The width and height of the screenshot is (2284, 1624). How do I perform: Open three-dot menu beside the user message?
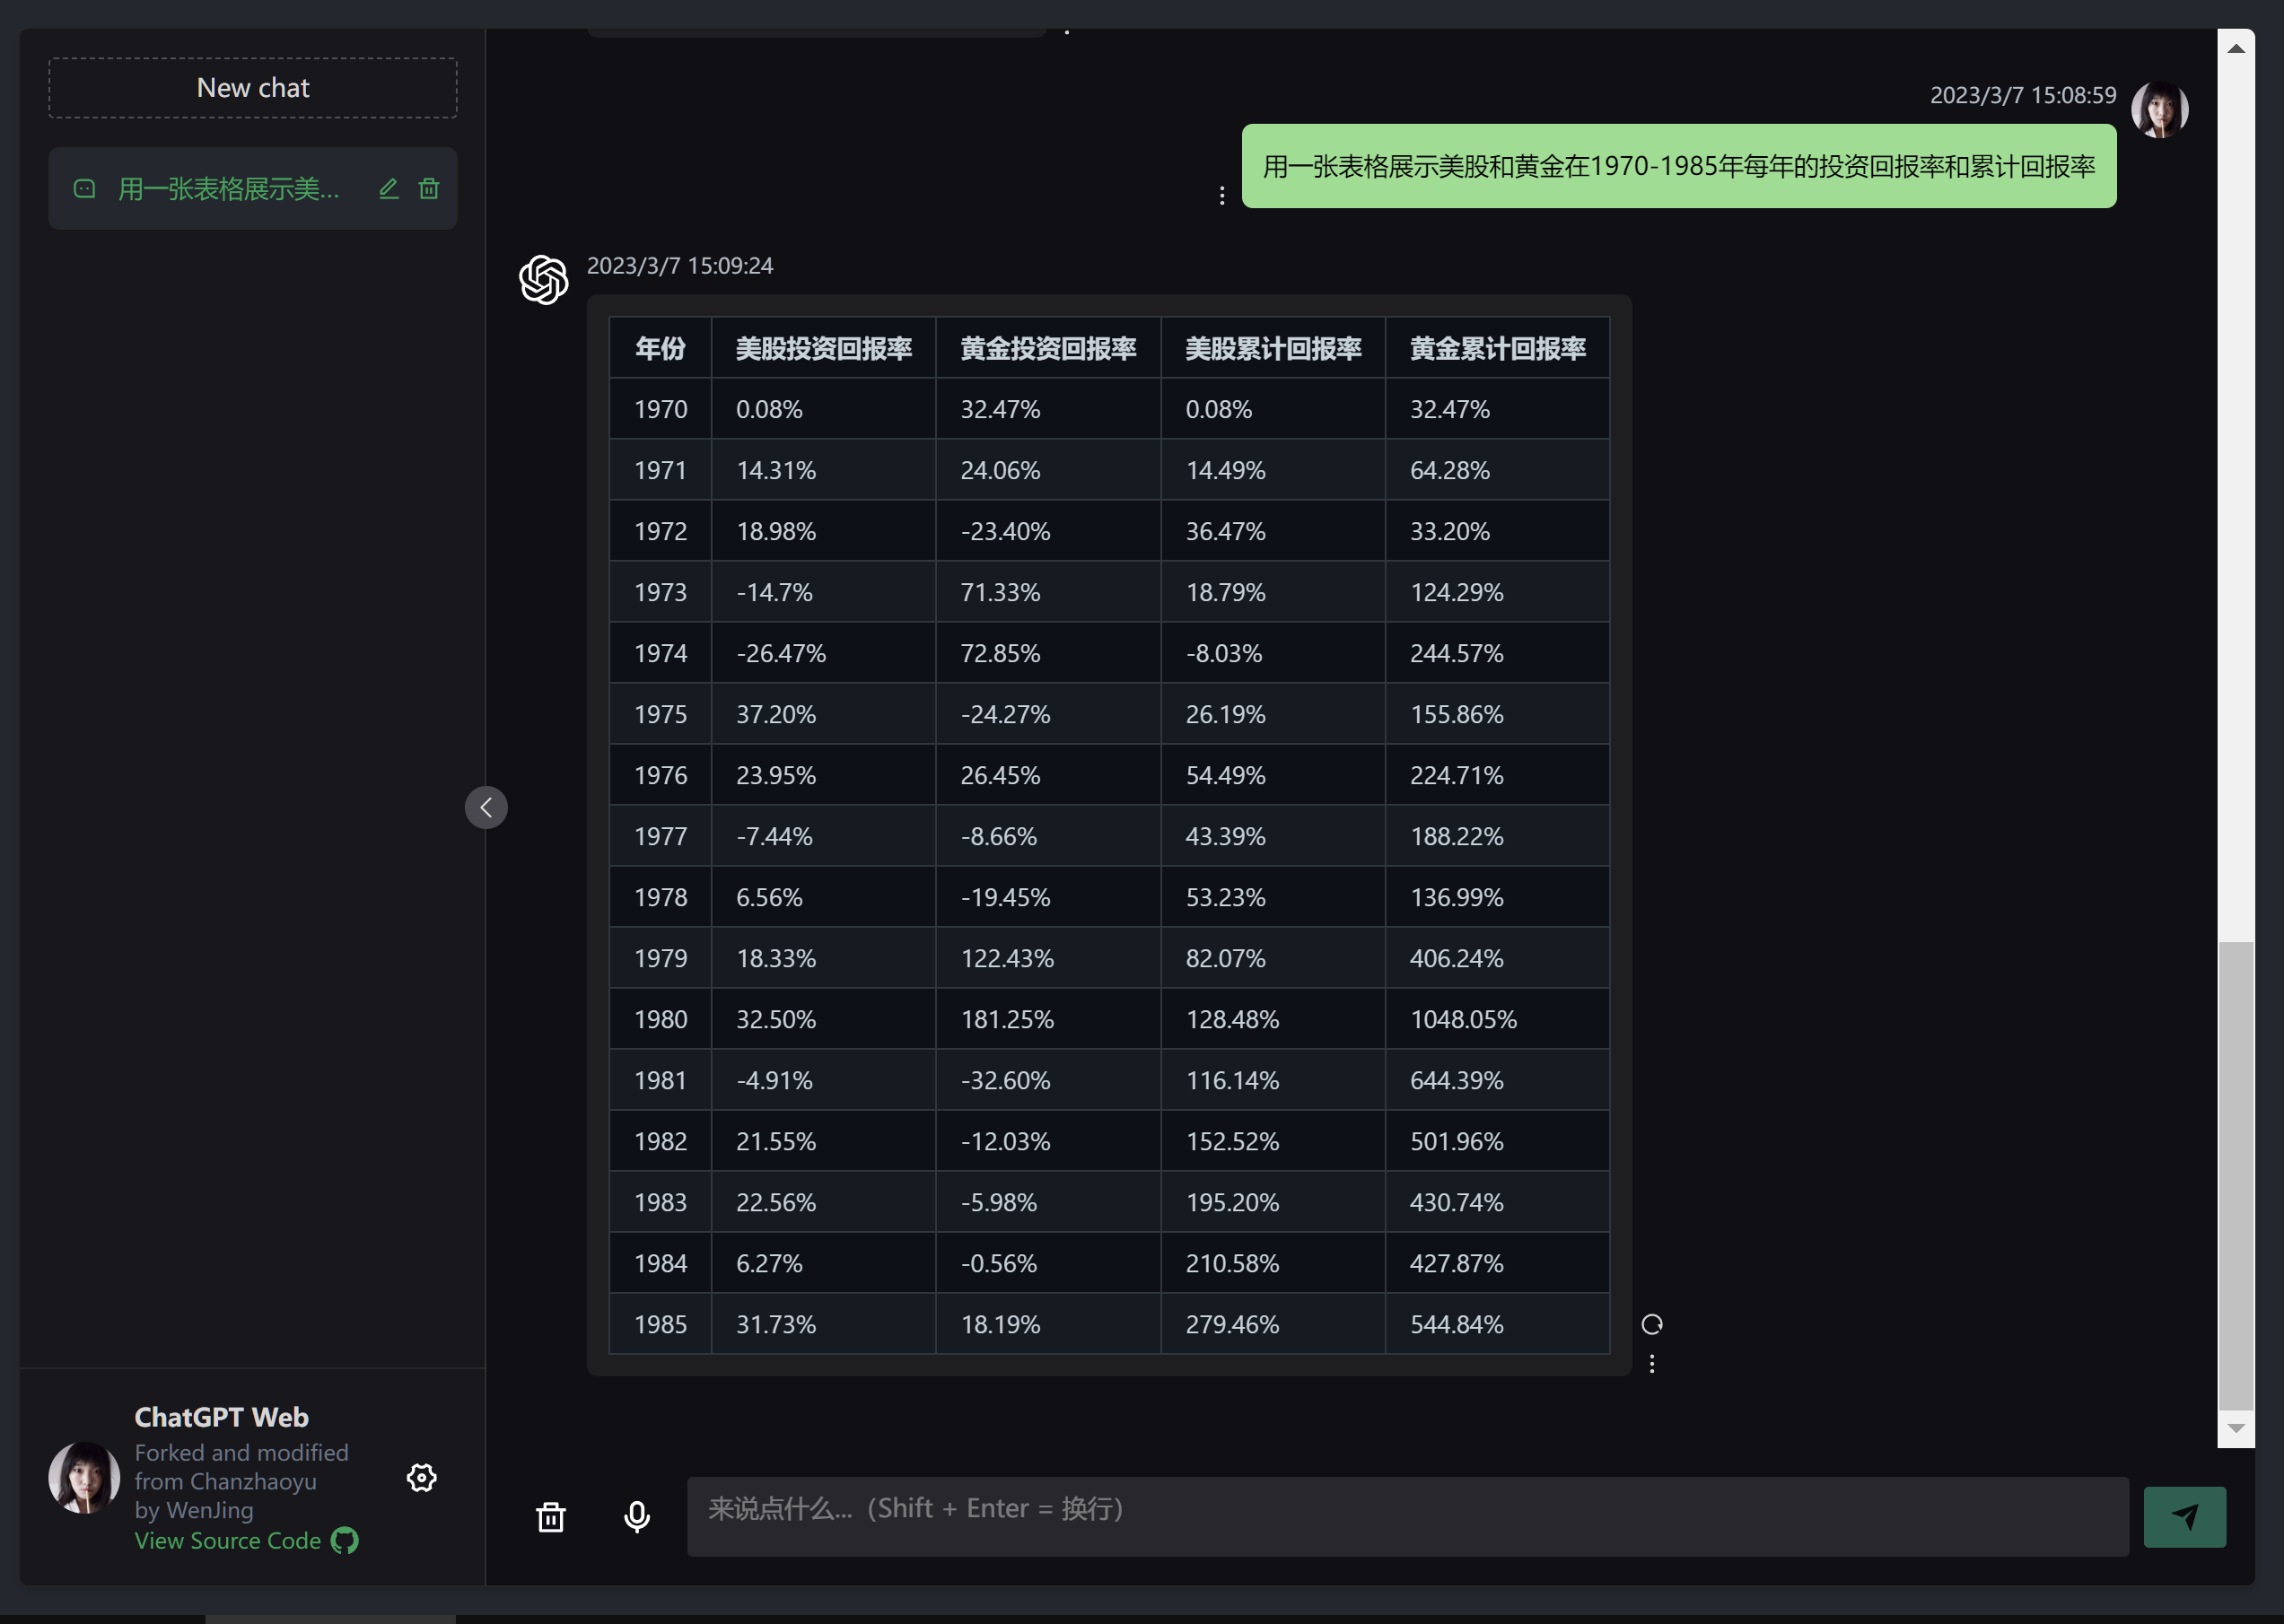click(x=1221, y=196)
